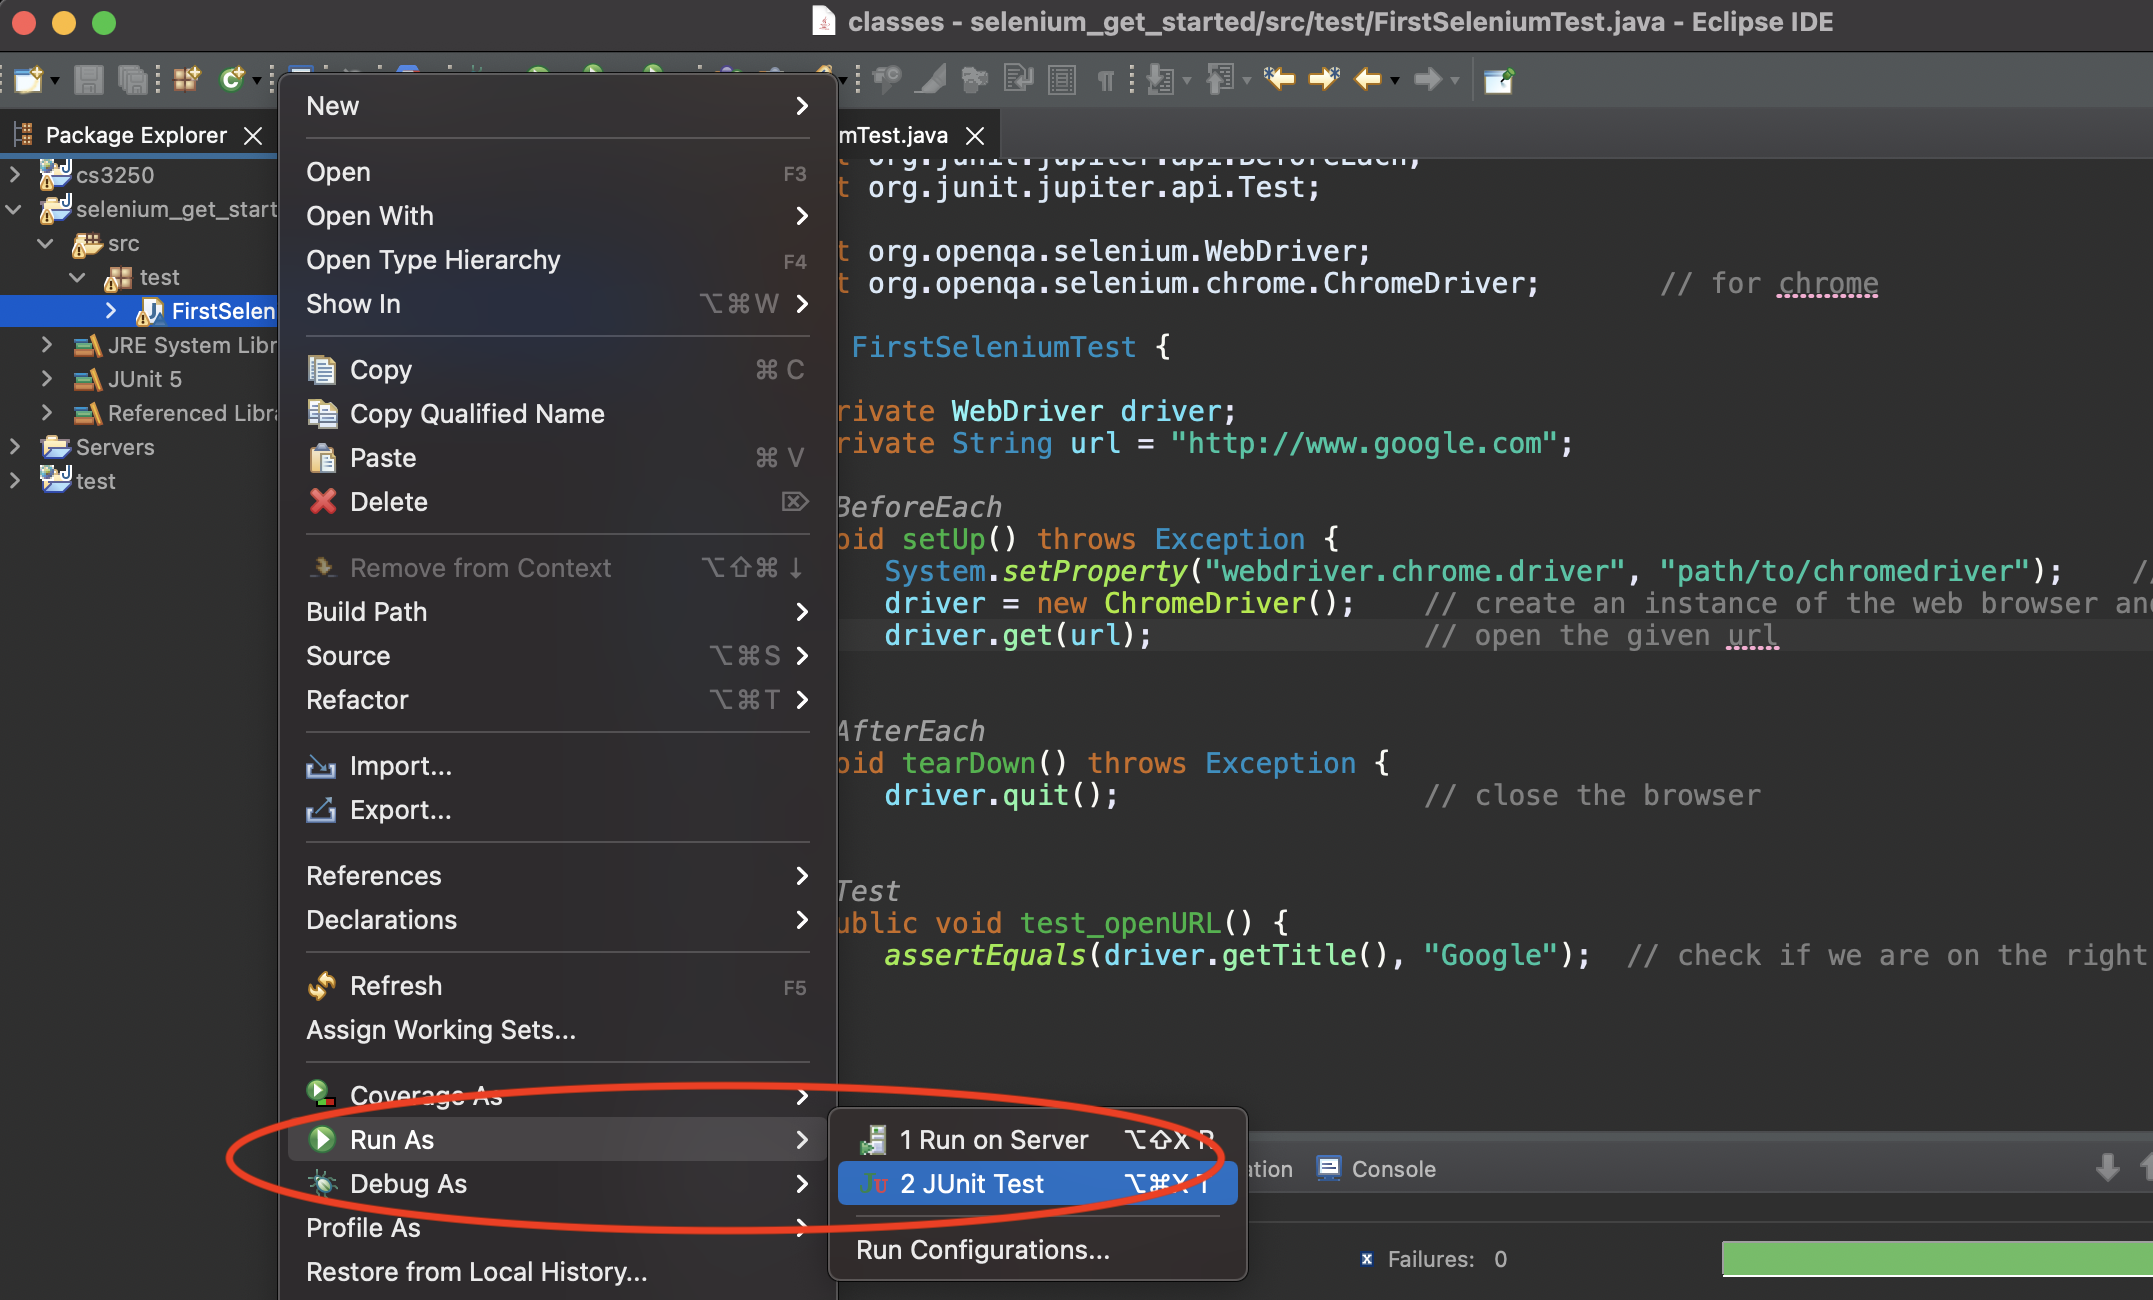Toggle Block Selection mode icon

click(x=1062, y=79)
